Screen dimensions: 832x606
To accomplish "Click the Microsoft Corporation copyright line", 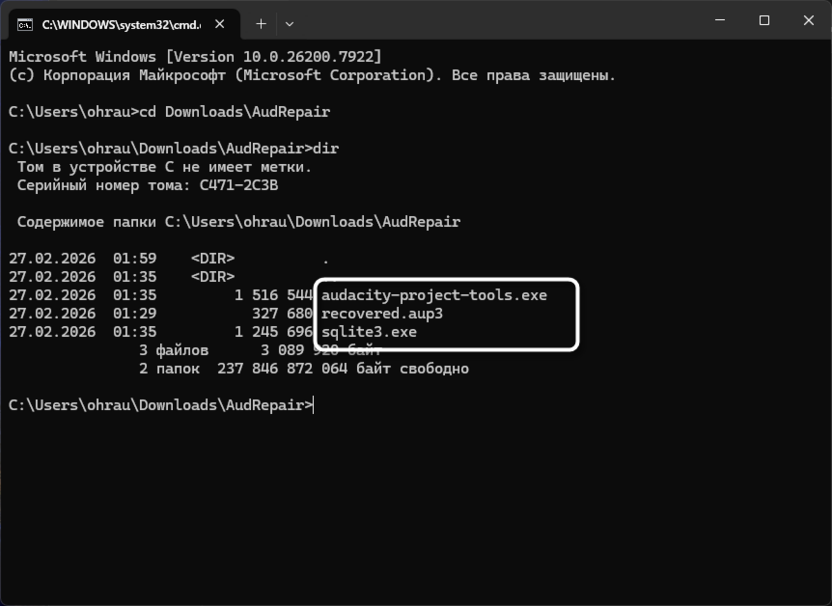I will (312, 75).
